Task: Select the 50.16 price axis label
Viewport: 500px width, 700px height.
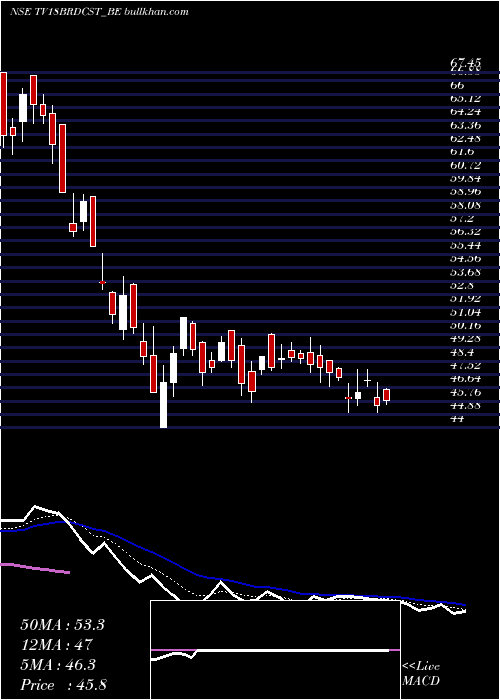Action: (465, 325)
